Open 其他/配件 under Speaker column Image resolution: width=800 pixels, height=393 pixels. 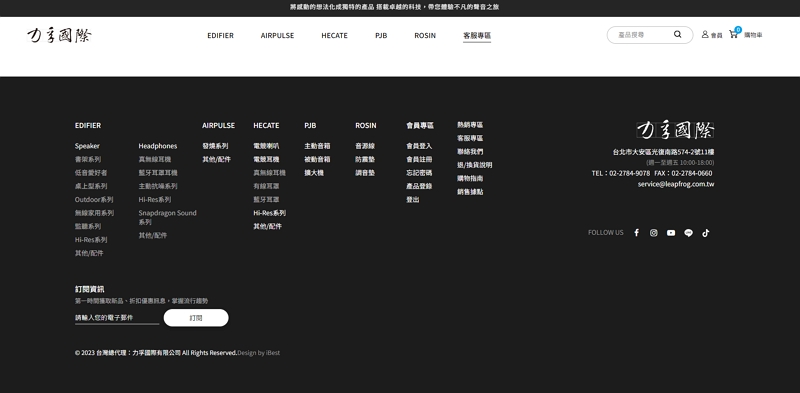click(x=89, y=253)
